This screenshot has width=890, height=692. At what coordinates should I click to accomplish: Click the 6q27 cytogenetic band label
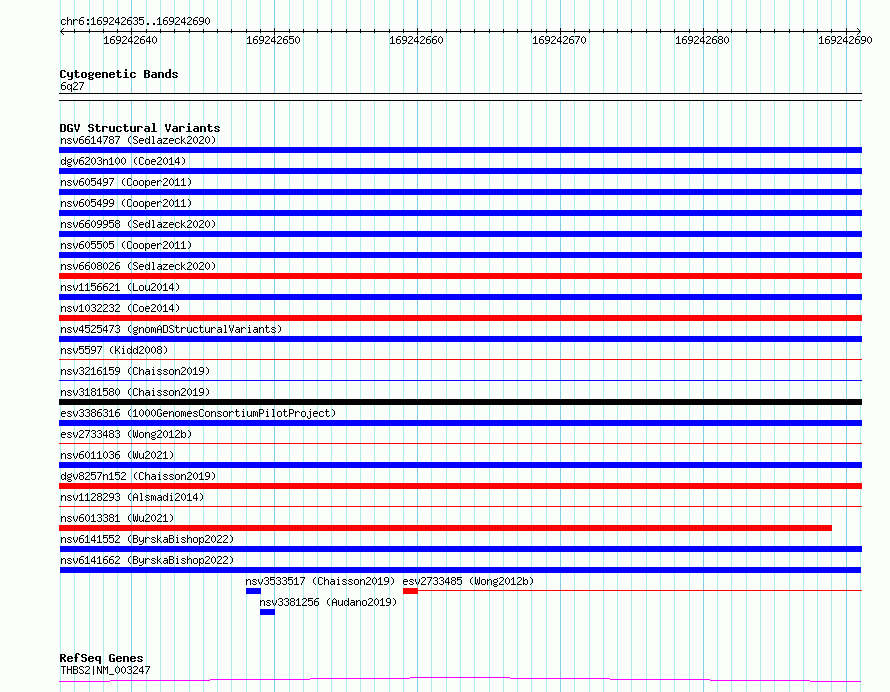[72, 86]
